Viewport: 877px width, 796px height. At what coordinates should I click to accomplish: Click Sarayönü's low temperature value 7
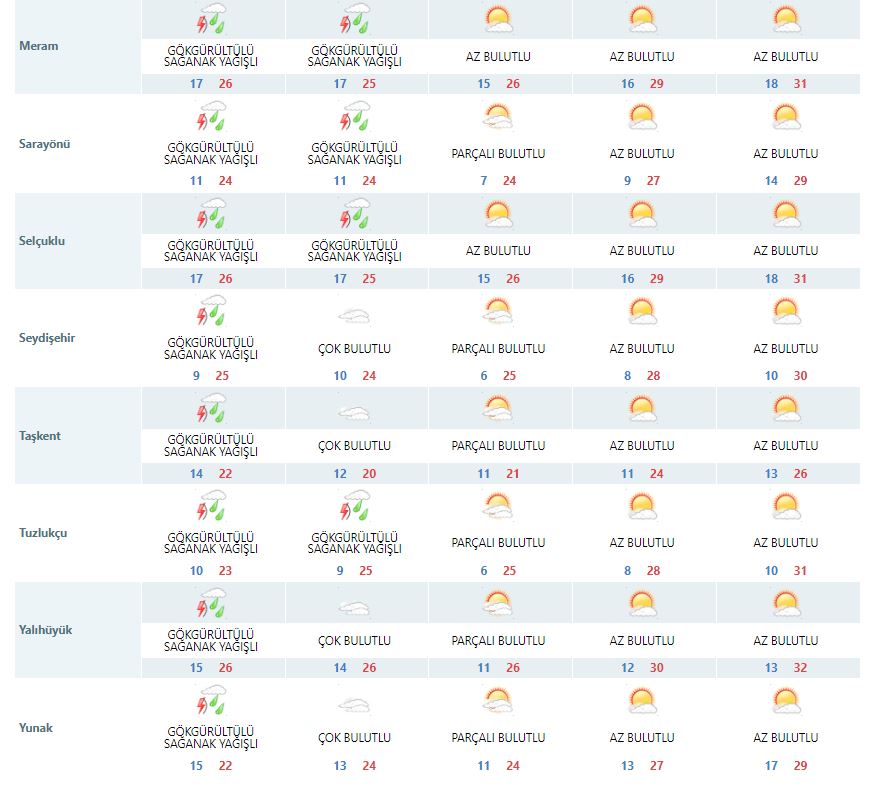click(x=484, y=181)
